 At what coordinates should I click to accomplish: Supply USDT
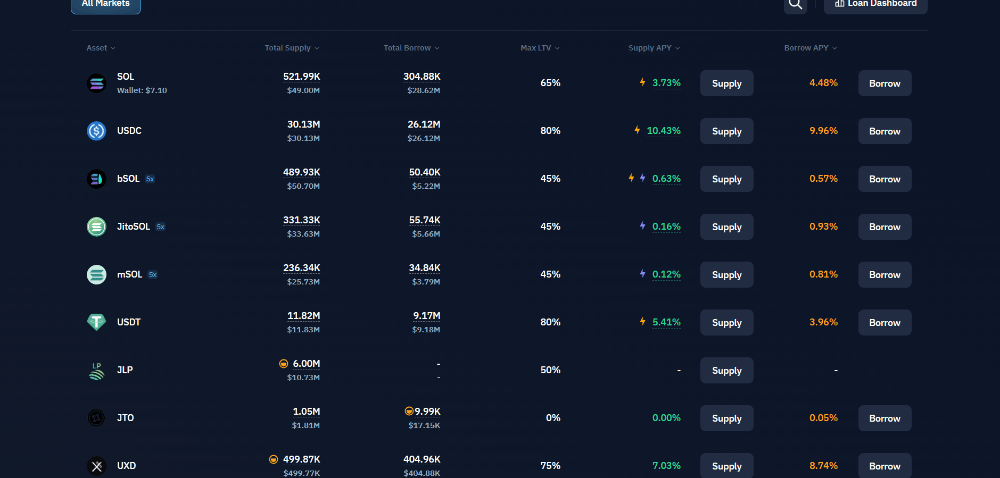click(x=726, y=322)
